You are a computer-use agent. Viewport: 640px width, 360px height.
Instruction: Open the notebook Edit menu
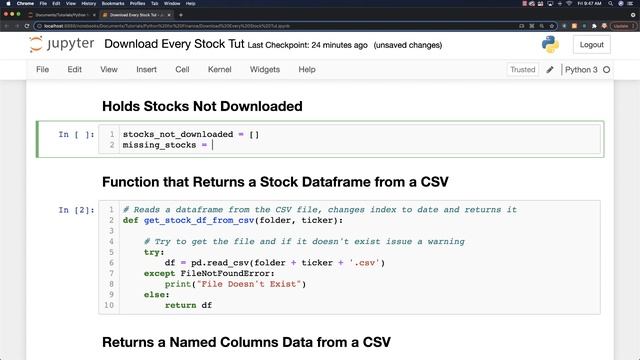(75, 69)
